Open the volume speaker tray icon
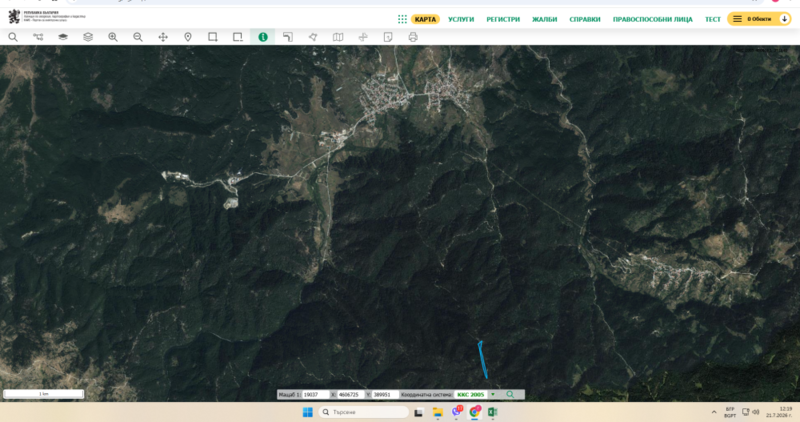 pyautogui.click(x=756, y=412)
